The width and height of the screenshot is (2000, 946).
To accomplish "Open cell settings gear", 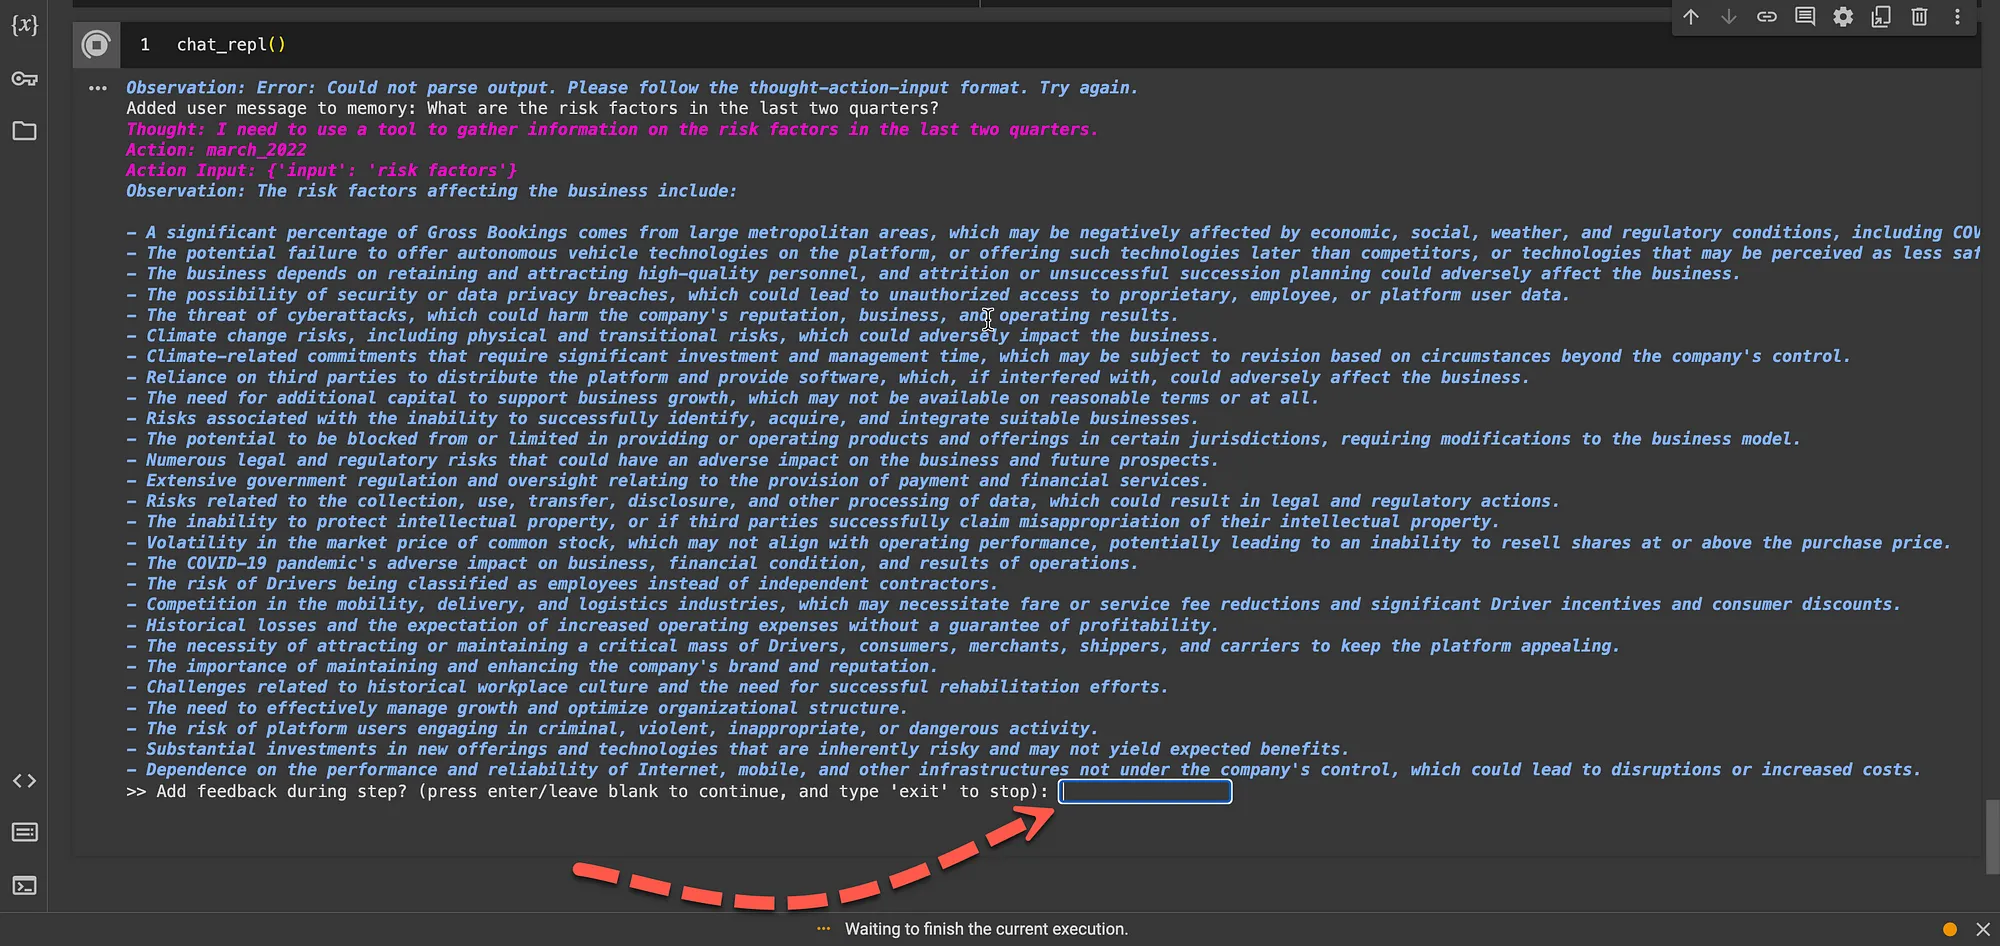I will pyautogui.click(x=1843, y=17).
